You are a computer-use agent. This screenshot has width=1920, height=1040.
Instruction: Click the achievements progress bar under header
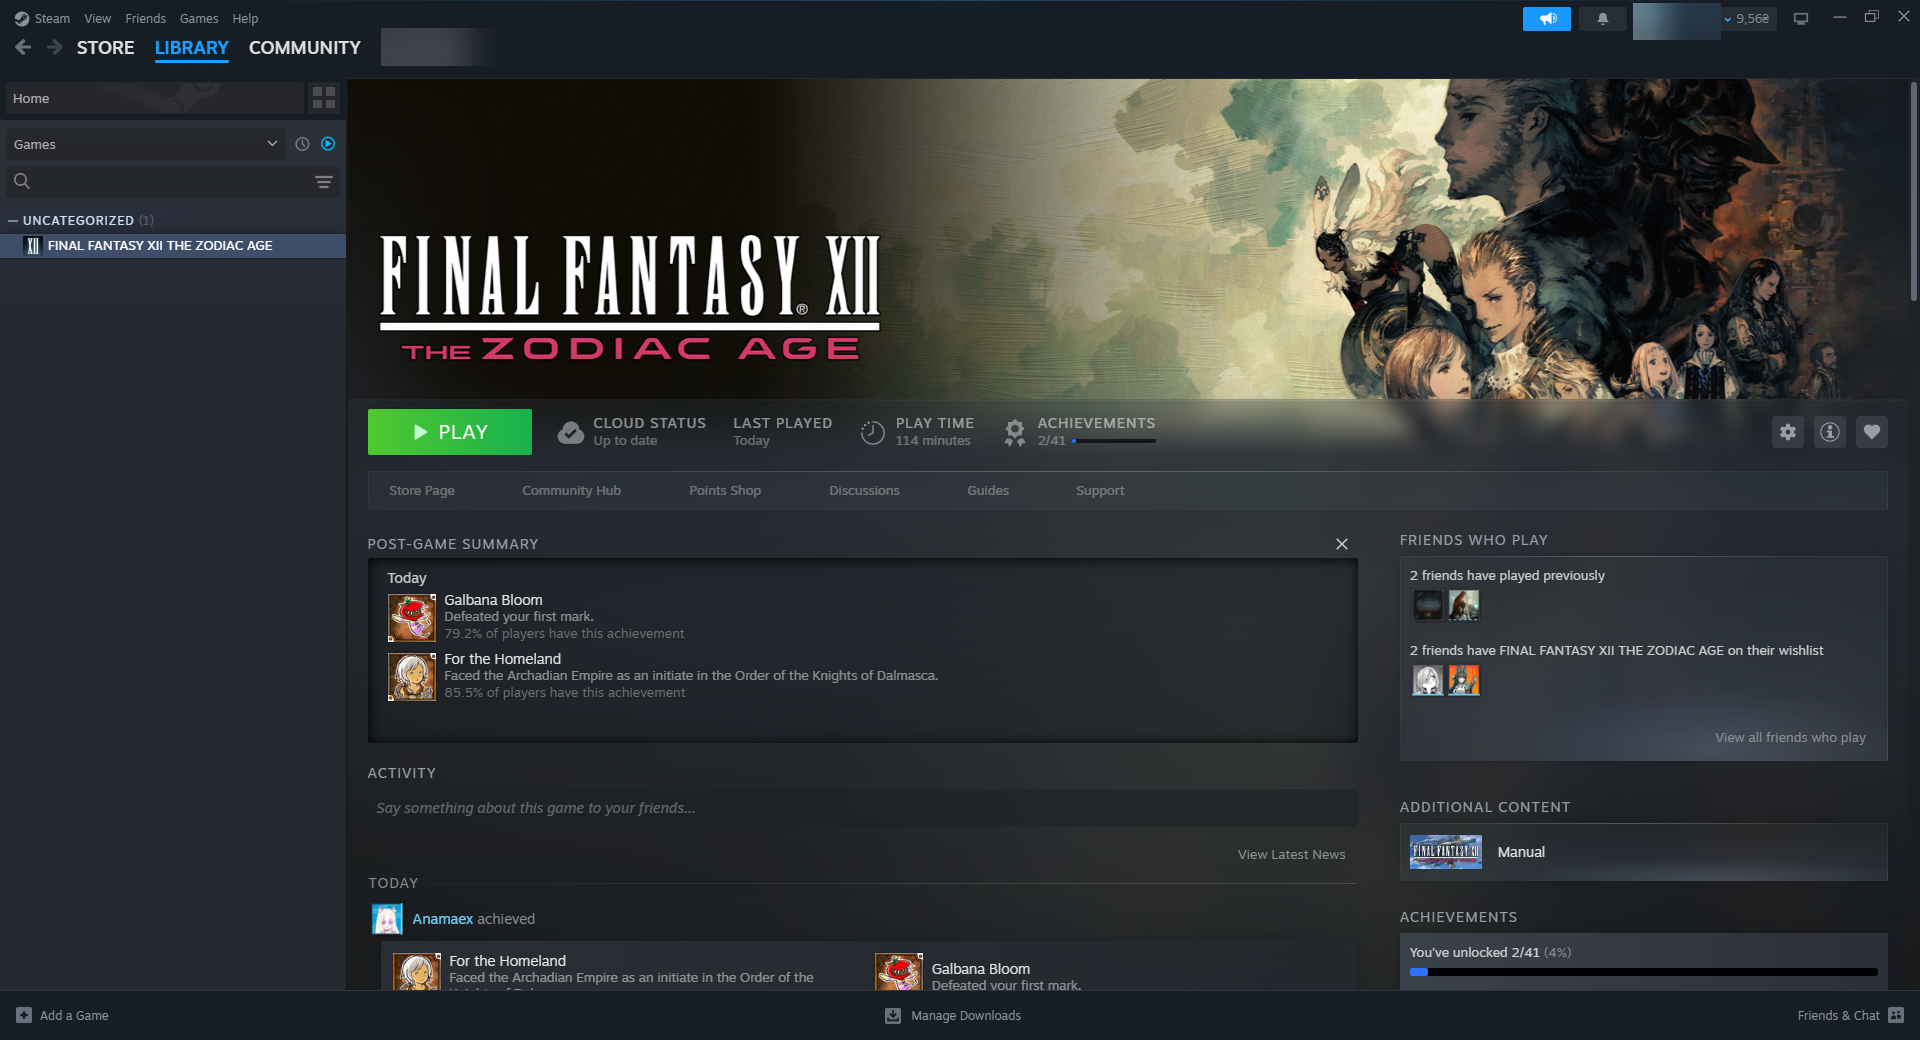(1114, 441)
